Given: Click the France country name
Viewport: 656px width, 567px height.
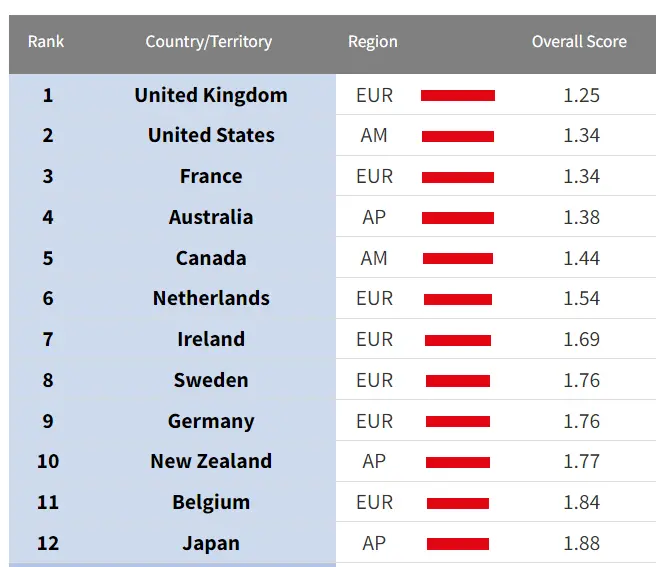Looking at the screenshot, I should (211, 177).
